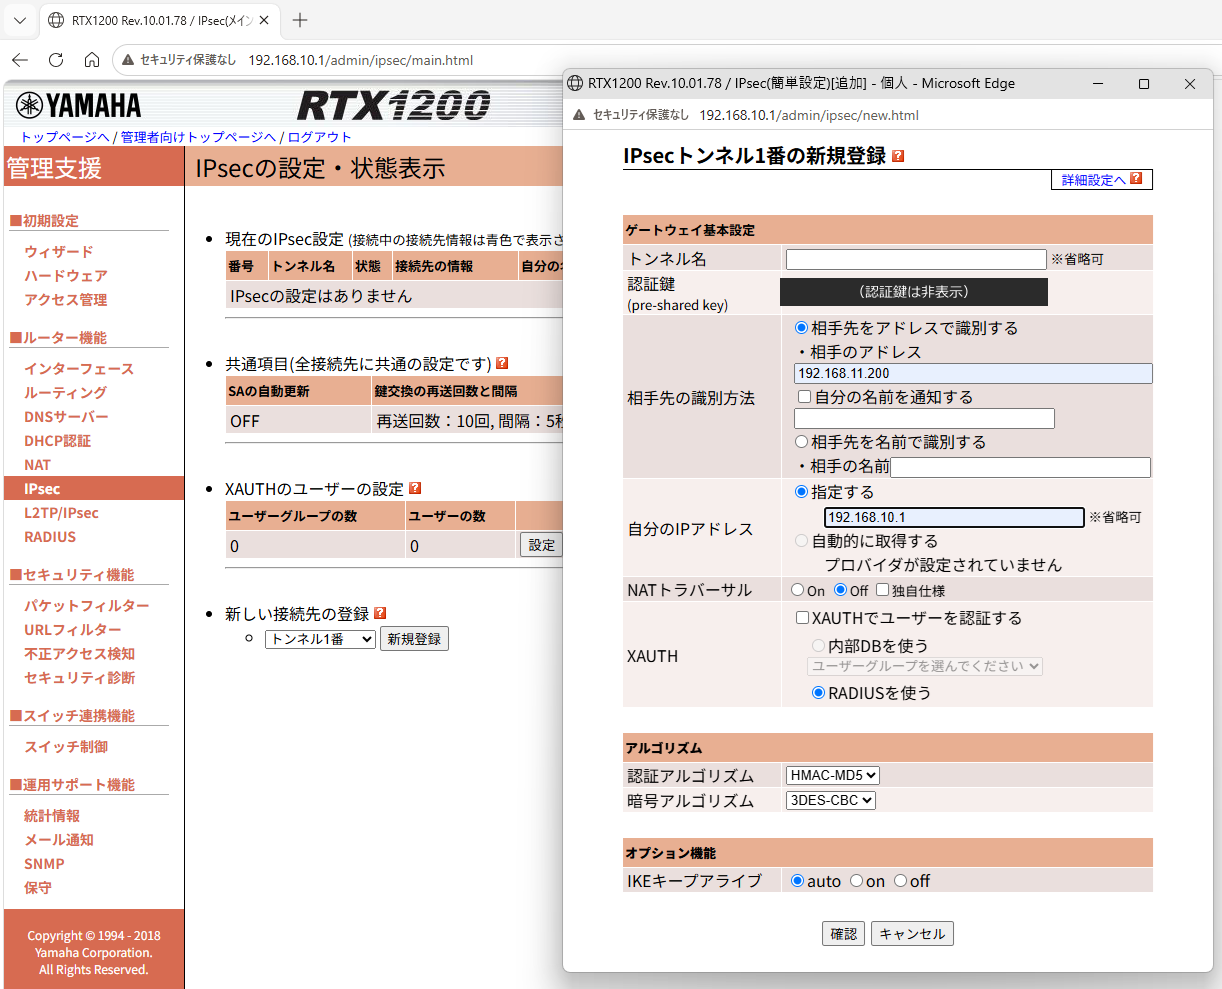
Task: Click the ログアウト link
Action: (x=320, y=137)
